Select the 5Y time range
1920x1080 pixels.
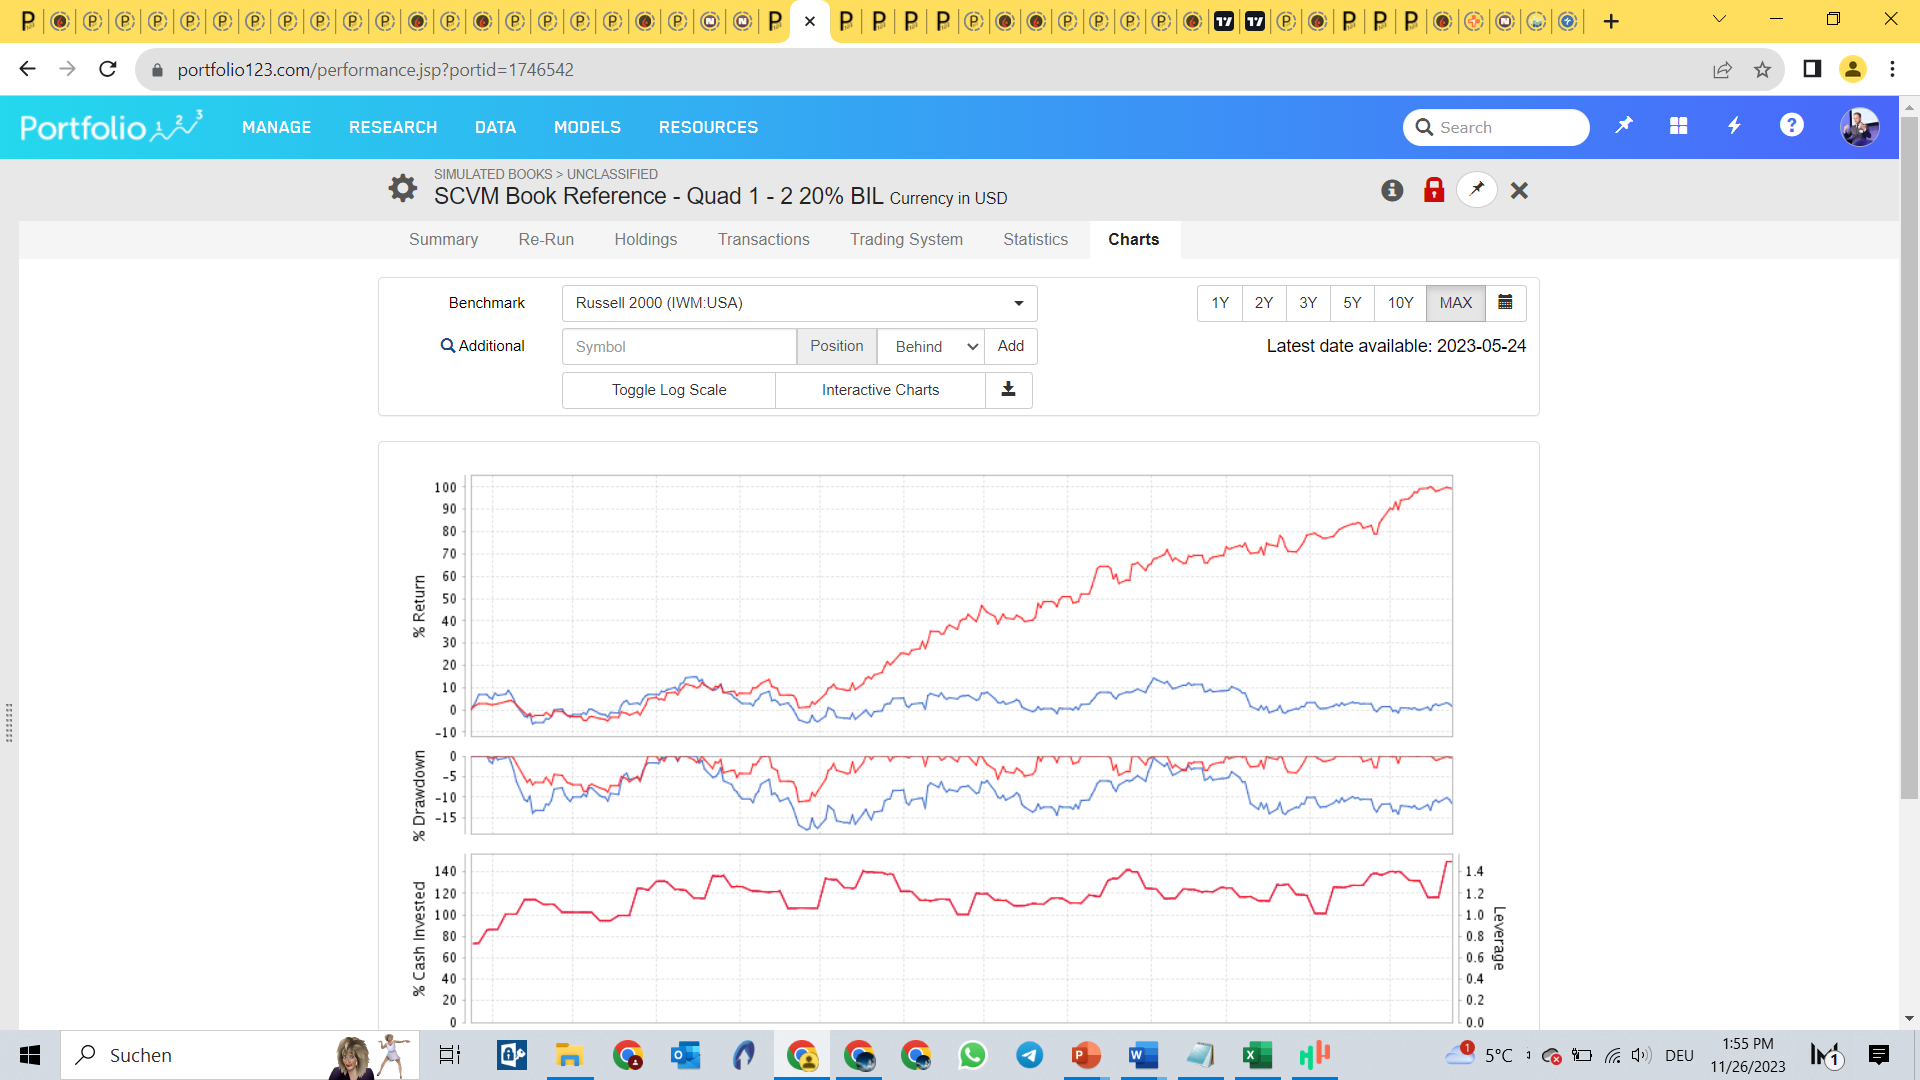pos(1352,302)
